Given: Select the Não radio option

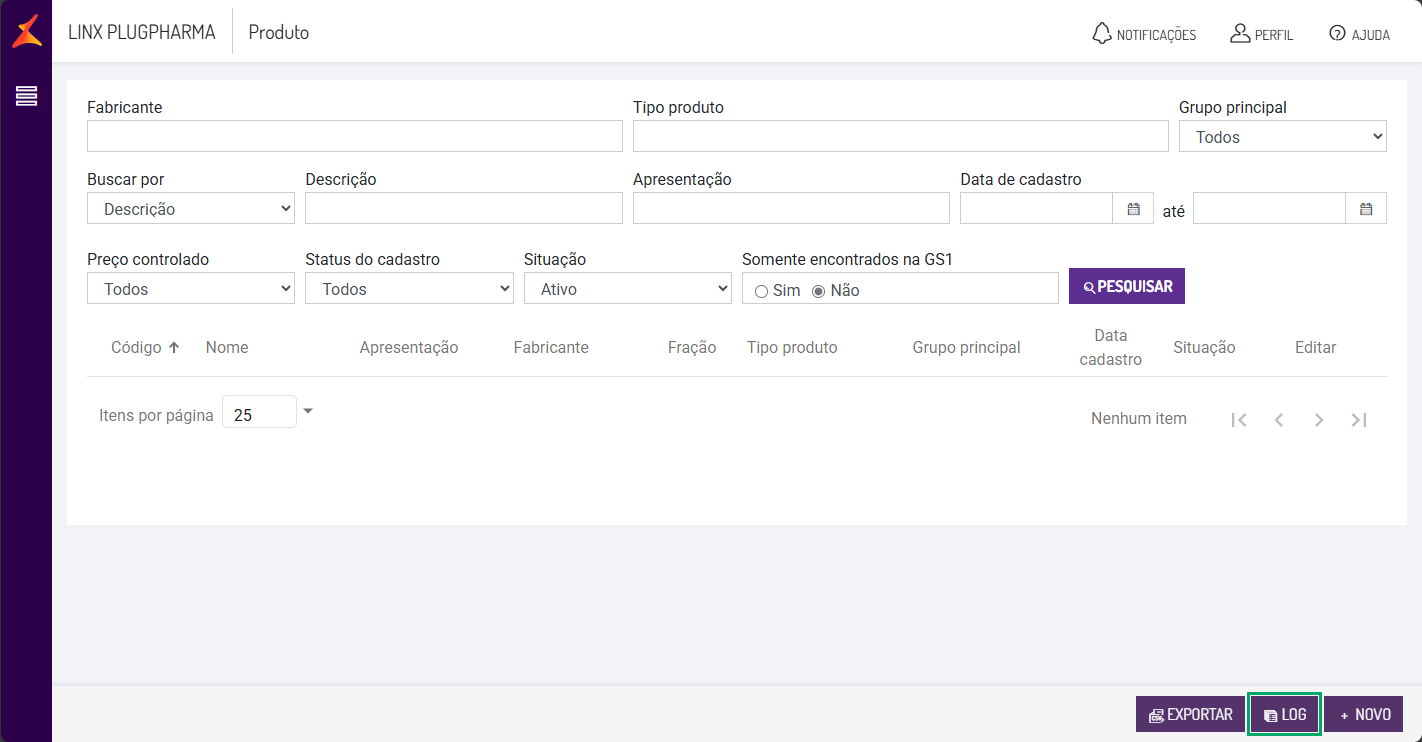Looking at the screenshot, I should tap(819, 291).
